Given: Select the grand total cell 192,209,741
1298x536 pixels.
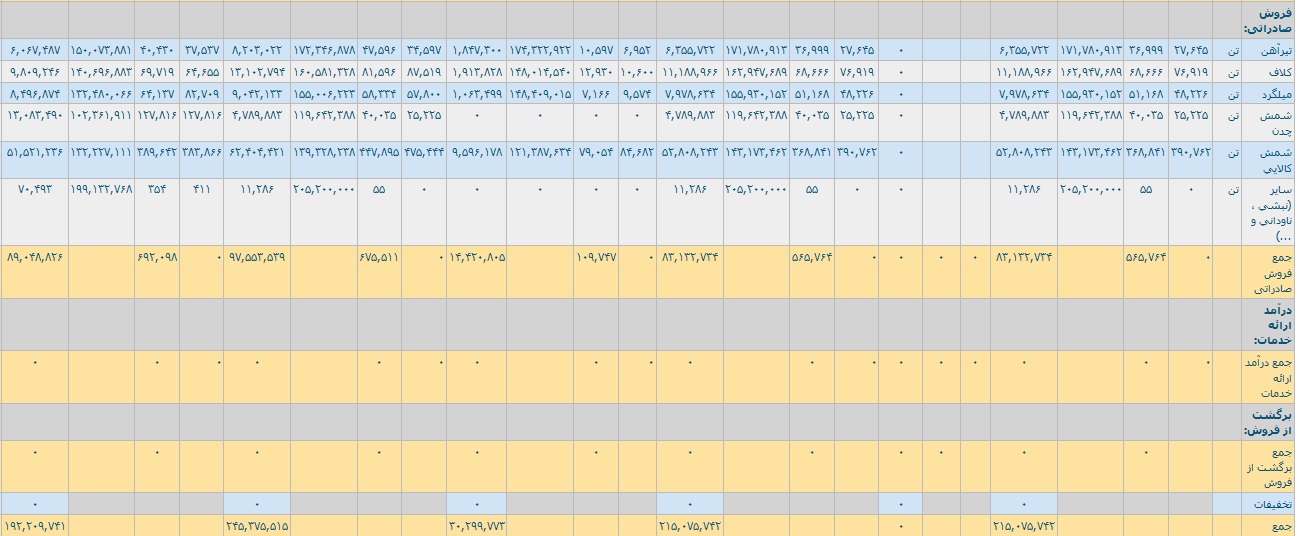Looking at the screenshot, I should point(35,525).
